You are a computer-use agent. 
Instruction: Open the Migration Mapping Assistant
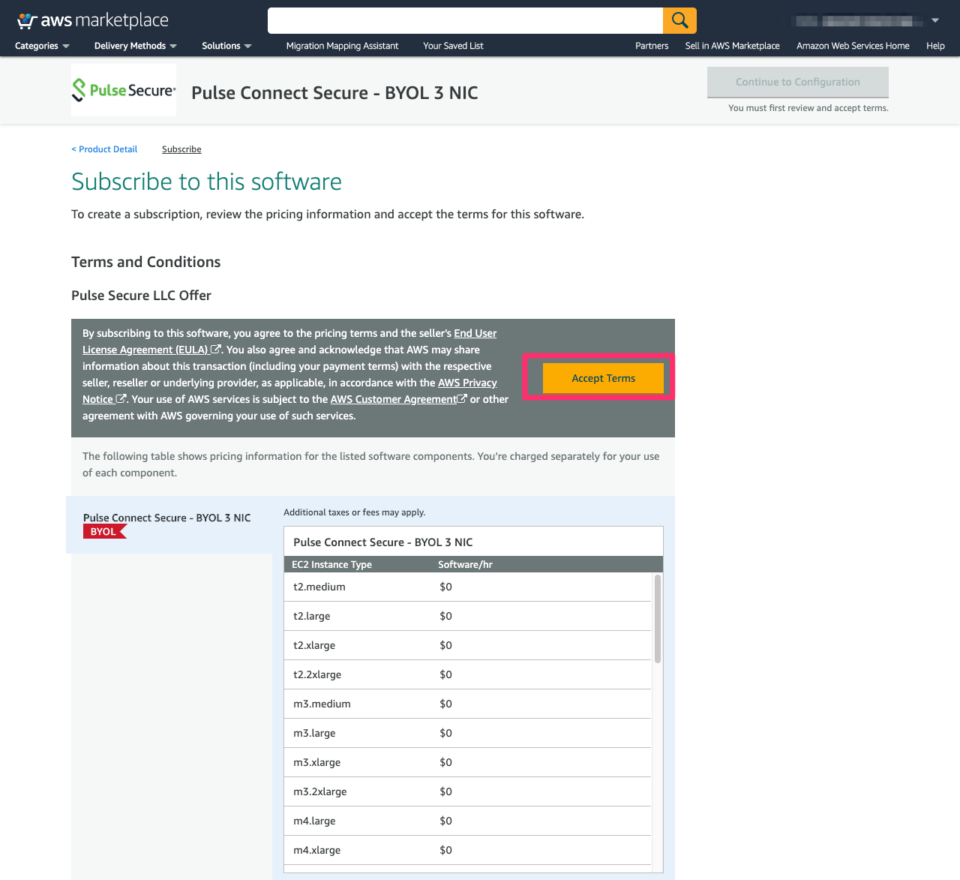pyautogui.click(x=341, y=45)
